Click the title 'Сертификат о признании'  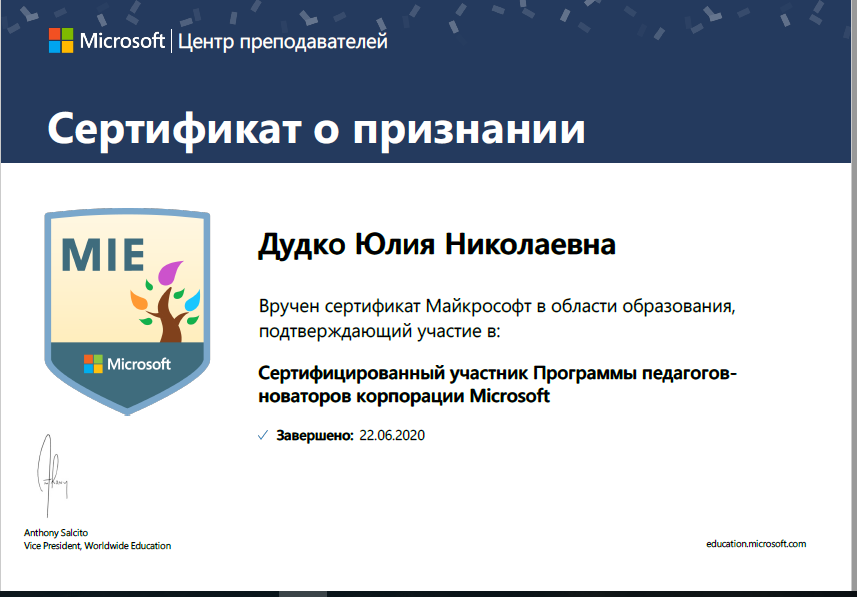316,129
